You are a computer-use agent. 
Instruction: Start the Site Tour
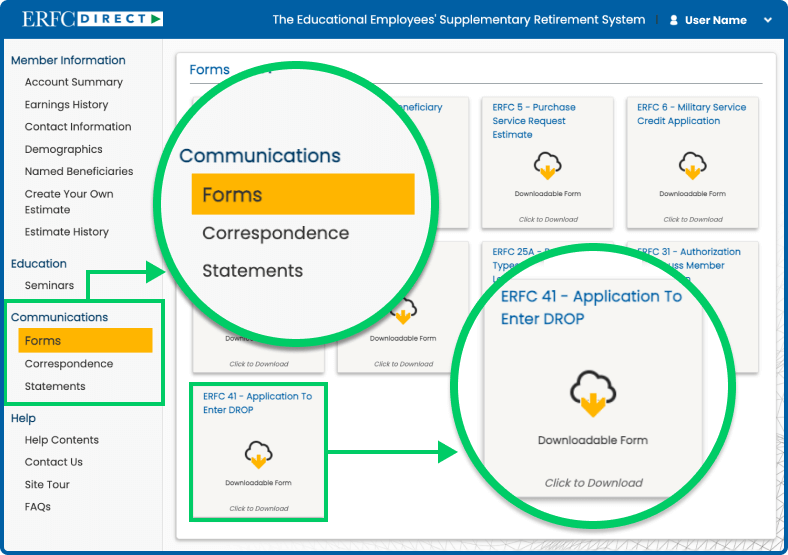pyautogui.click(x=47, y=485)
